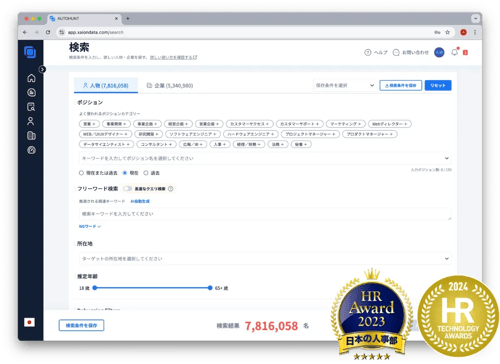Expand 所在地 location dropdown
500x364 pixels.
446,259
